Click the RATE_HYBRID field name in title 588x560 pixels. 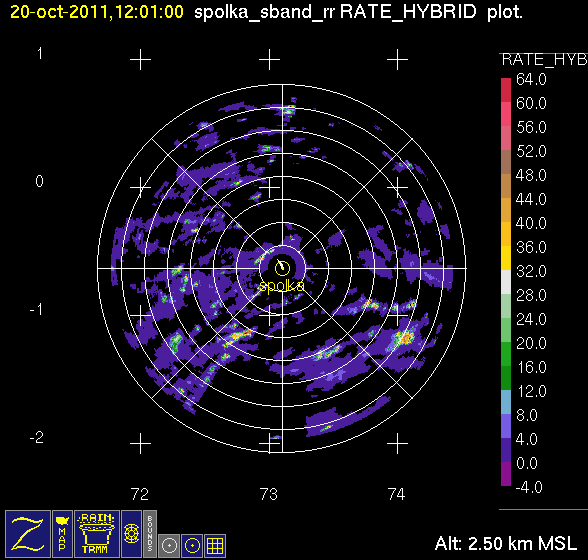click(x=408, y=12)
